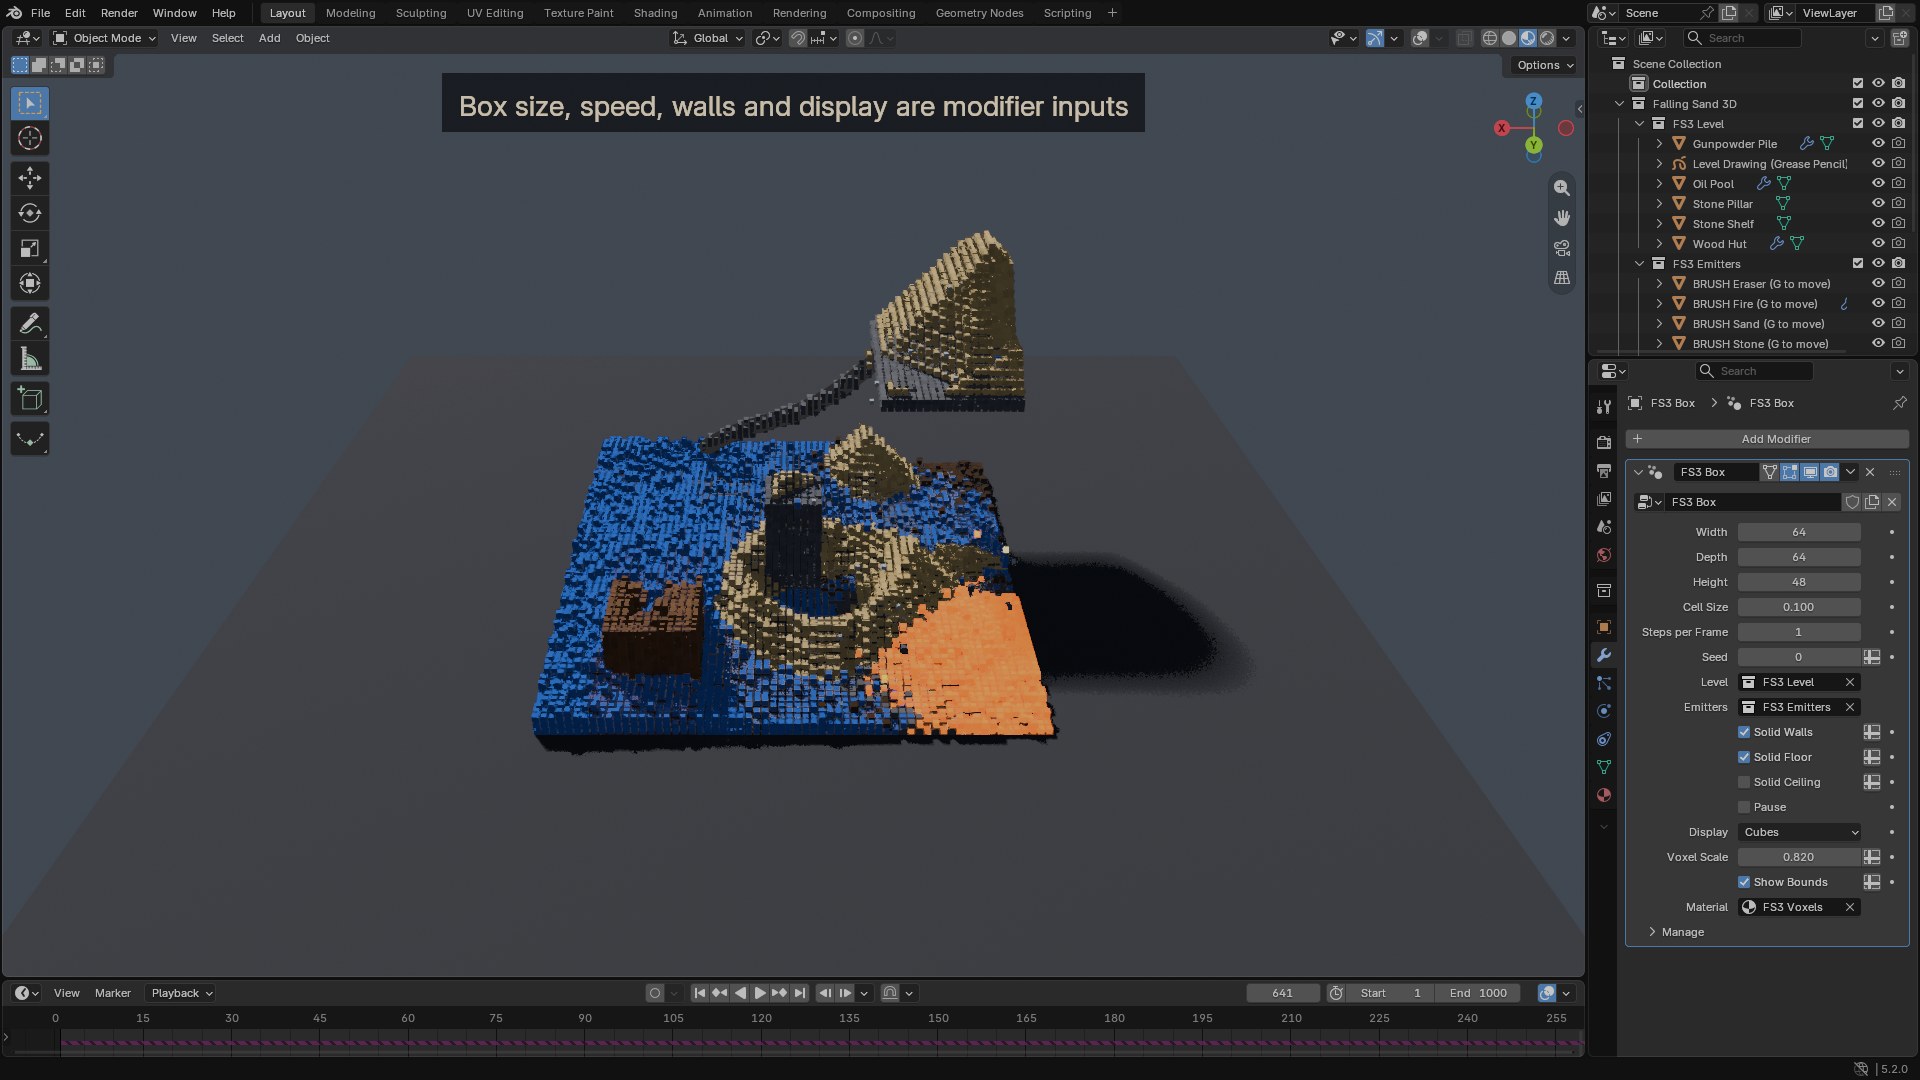The width and height of the screenshot is (1920, 1080).
Task: Open the timeline Marker menu
Action: (113, 993)
